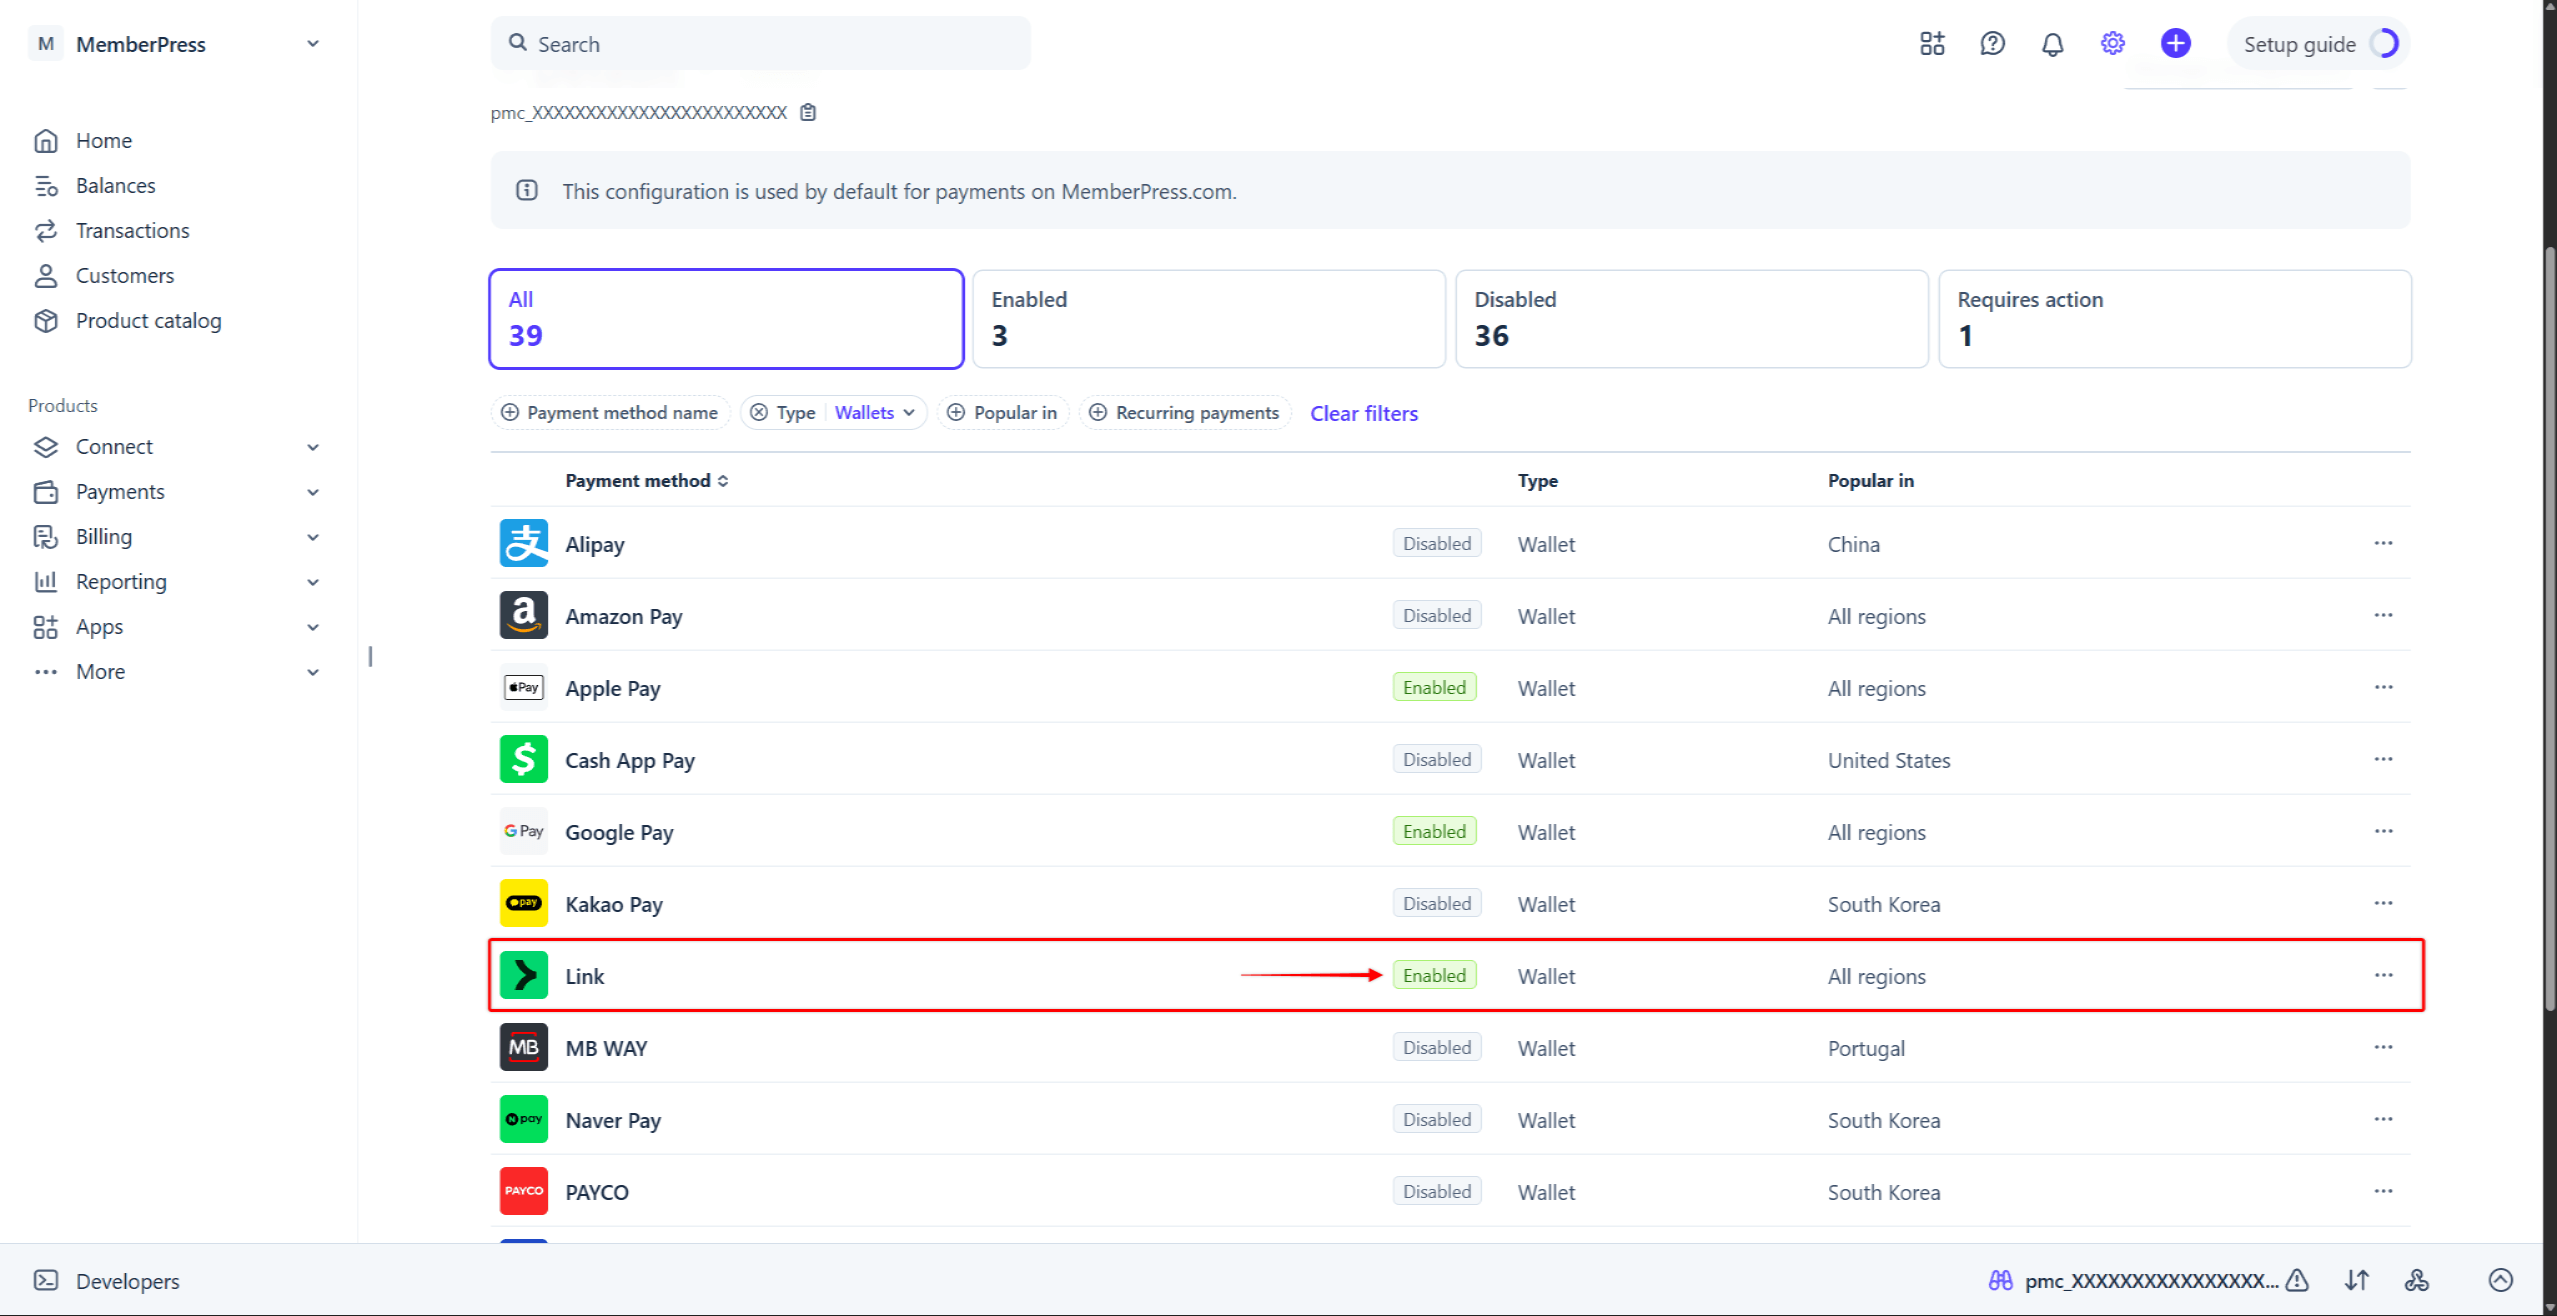Click the Cash App Pay logo
This screenshot has width=2557, height=1316.
(x=523, y=759)
